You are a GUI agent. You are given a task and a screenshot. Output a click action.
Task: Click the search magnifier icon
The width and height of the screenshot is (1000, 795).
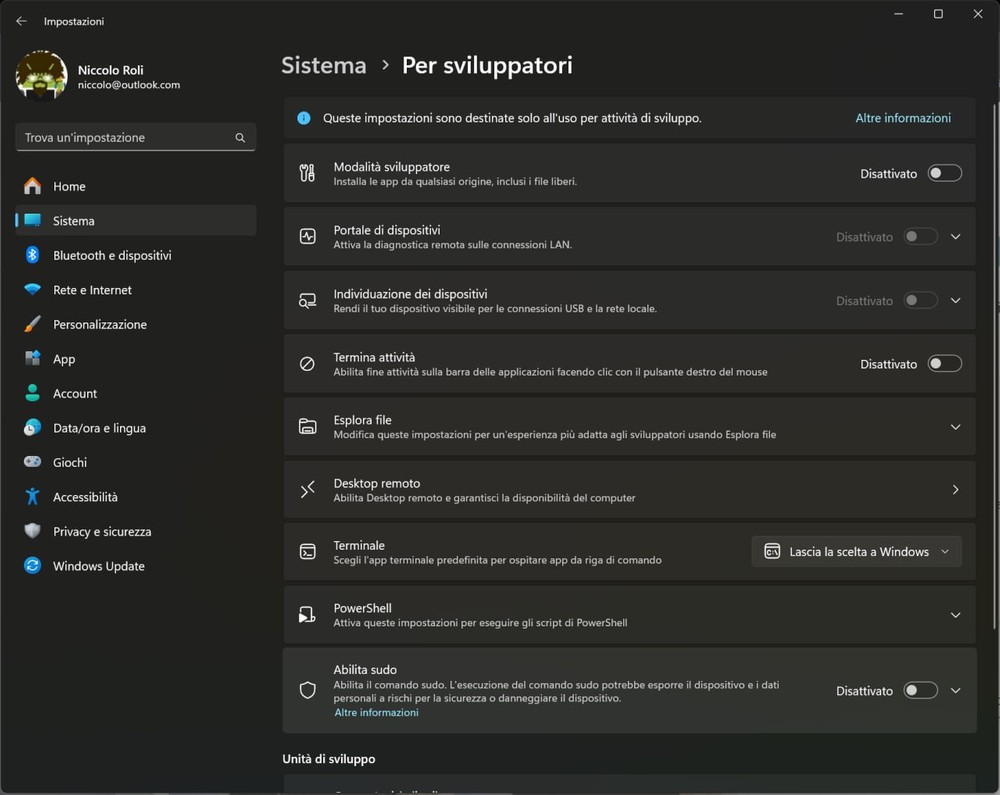(x=240, y=138)
